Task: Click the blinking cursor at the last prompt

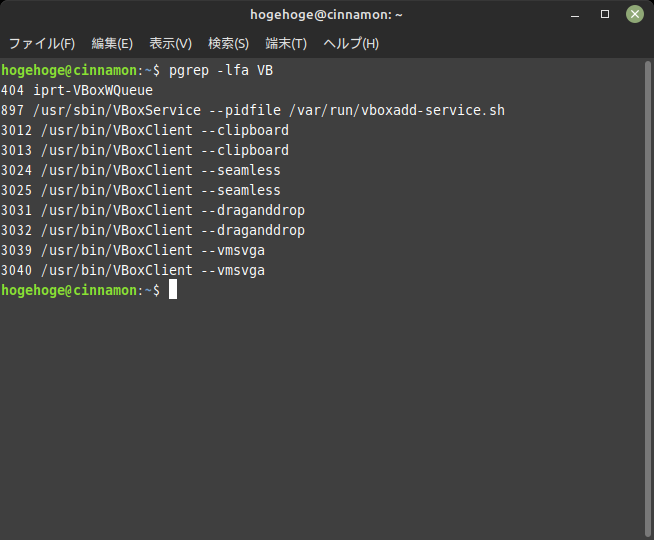Action: (173, 289)
